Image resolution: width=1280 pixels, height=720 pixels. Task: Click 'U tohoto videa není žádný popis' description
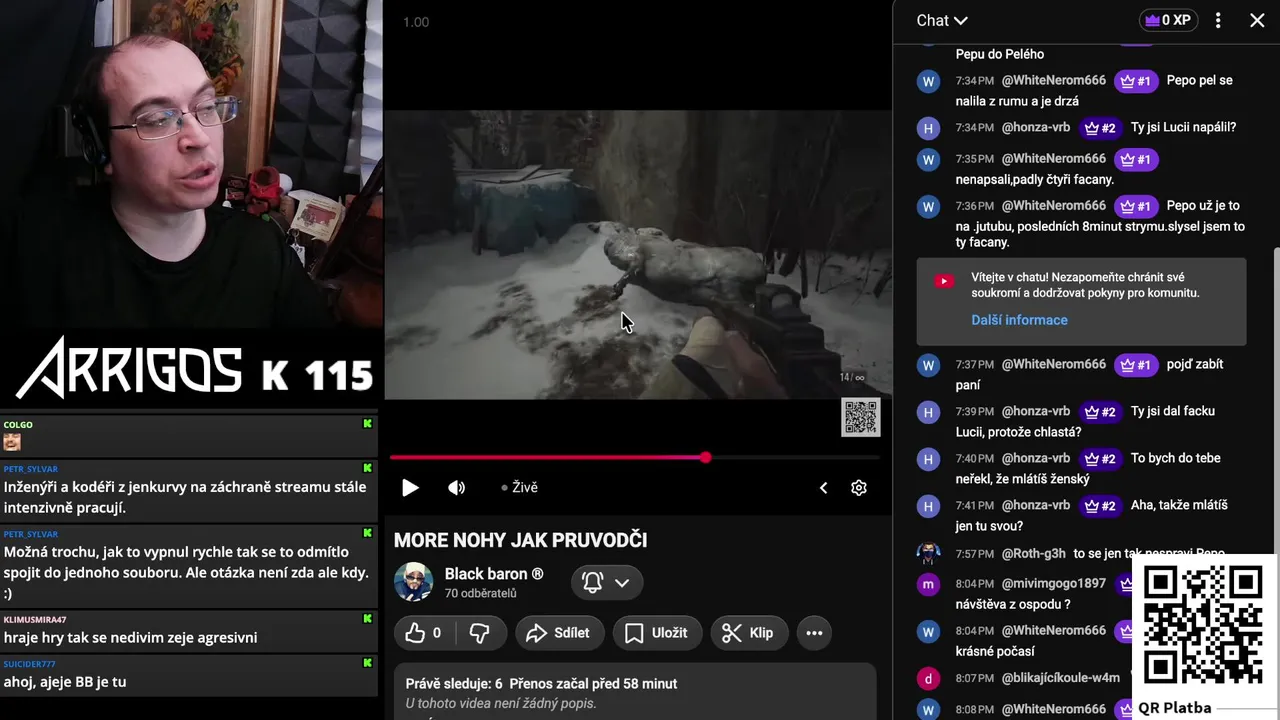(x=501, y=704)
